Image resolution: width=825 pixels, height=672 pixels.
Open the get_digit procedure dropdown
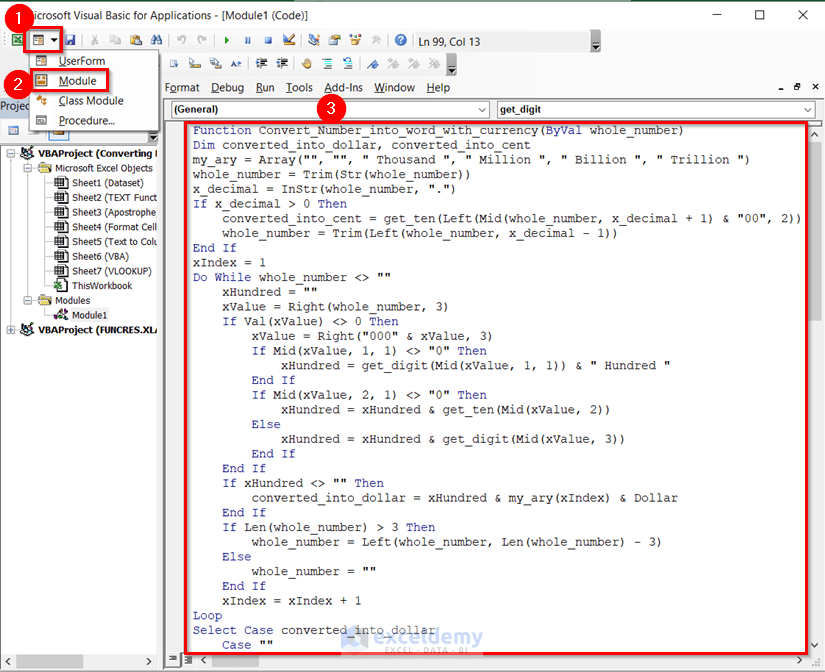pos(810,109)
